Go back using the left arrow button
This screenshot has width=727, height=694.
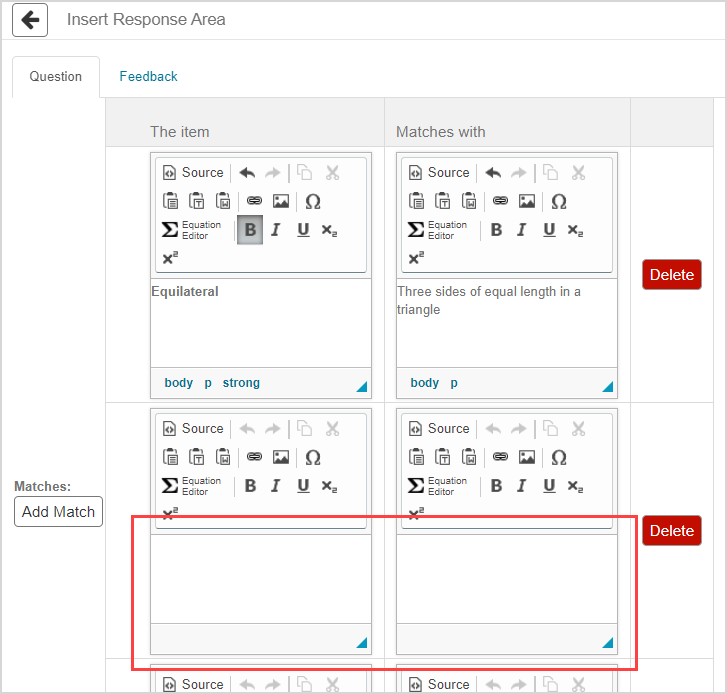click(x=30, y=20)
